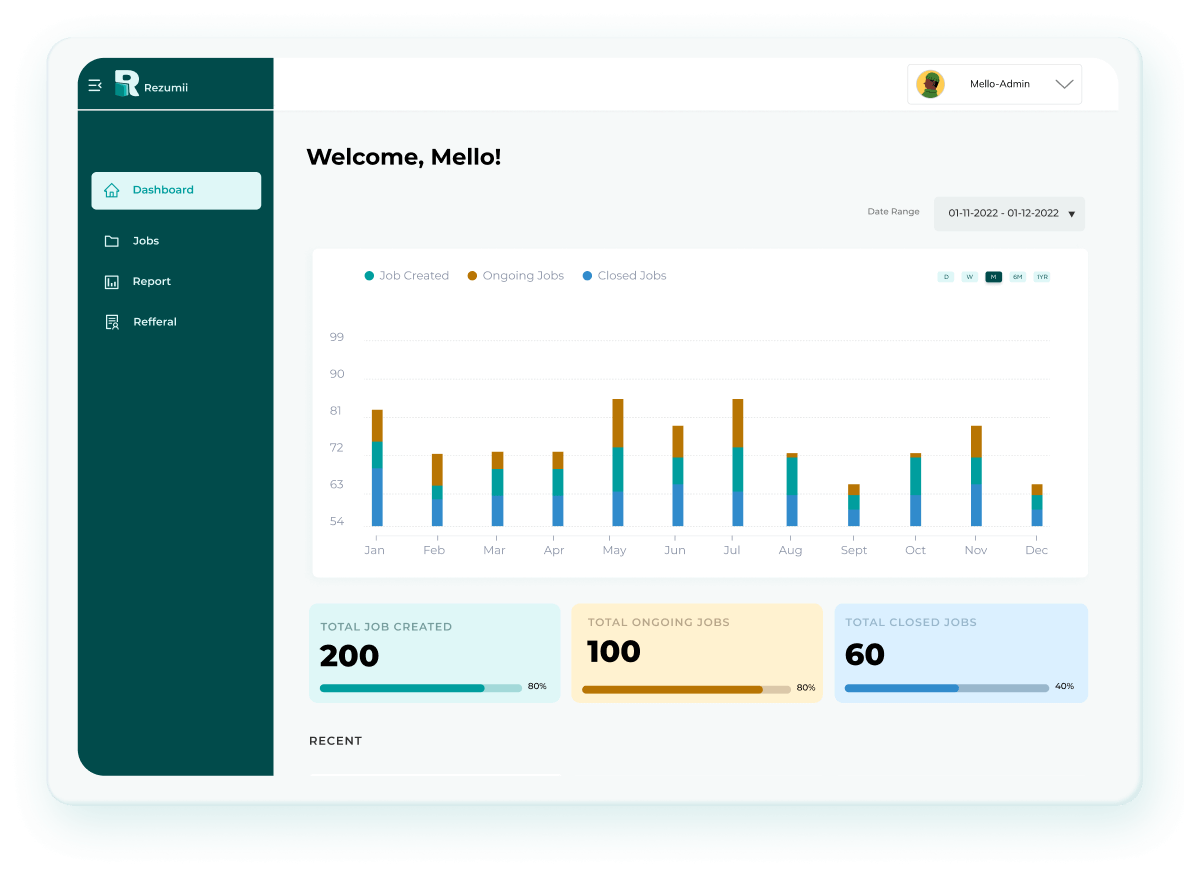
Task: Click the Jan stacked bar
Action: click(377, 468)
